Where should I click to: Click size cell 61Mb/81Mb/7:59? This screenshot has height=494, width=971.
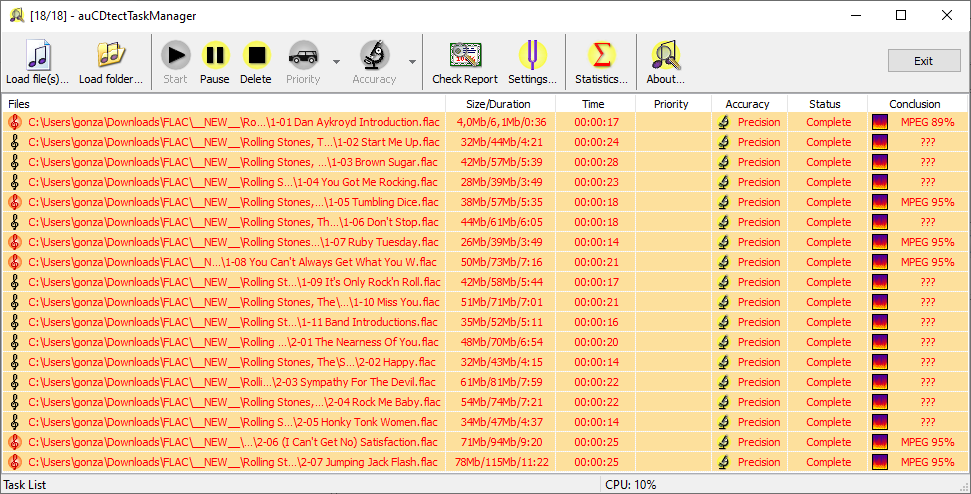502,382
